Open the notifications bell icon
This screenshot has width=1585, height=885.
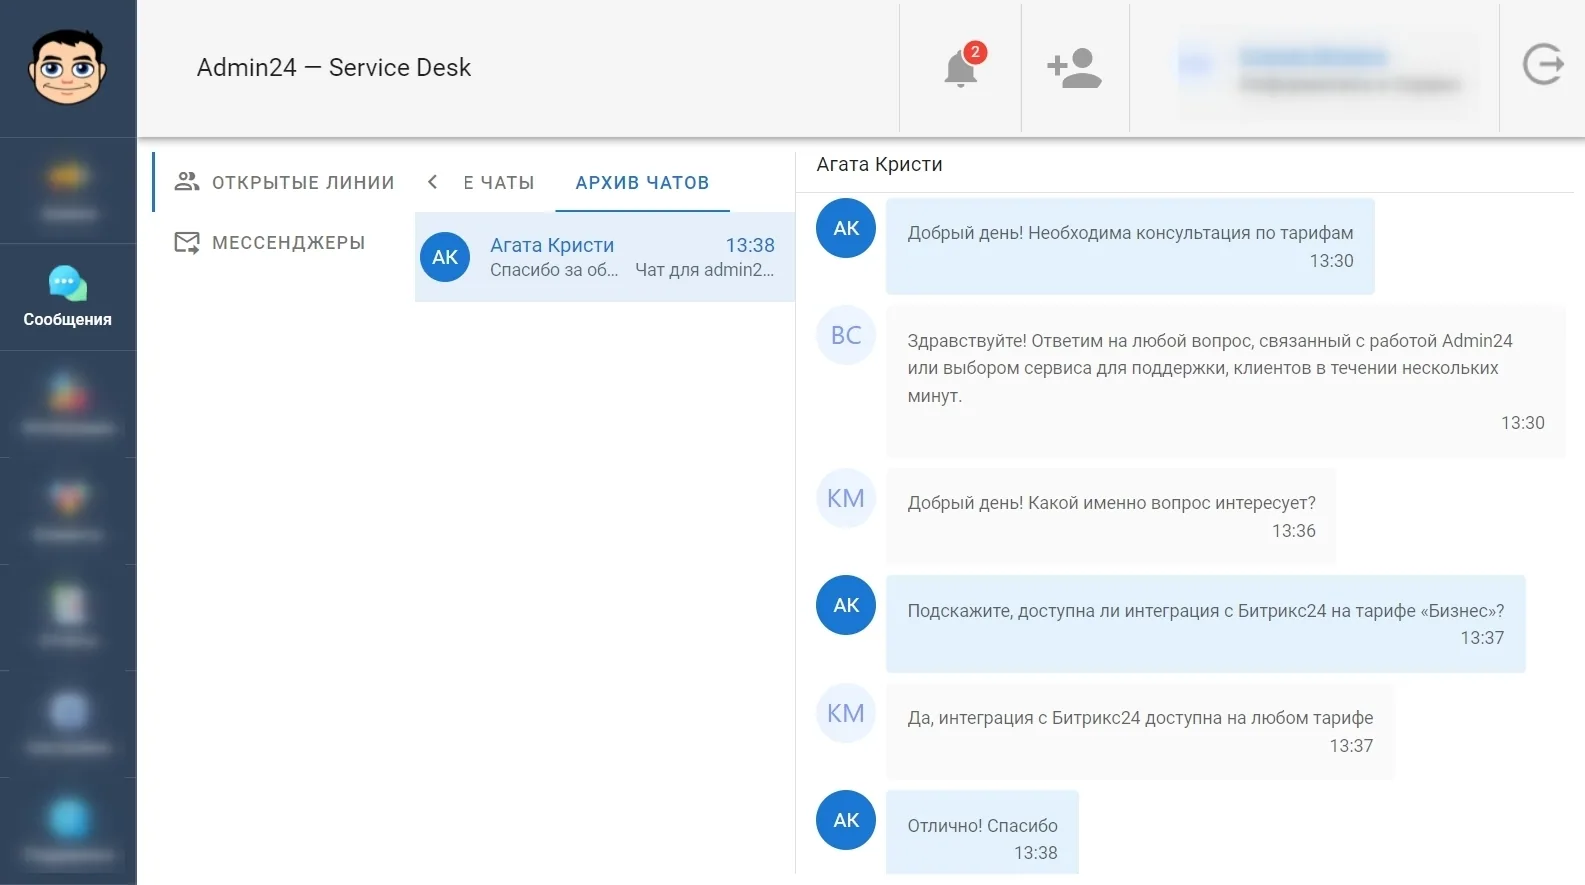pos(960,68)
